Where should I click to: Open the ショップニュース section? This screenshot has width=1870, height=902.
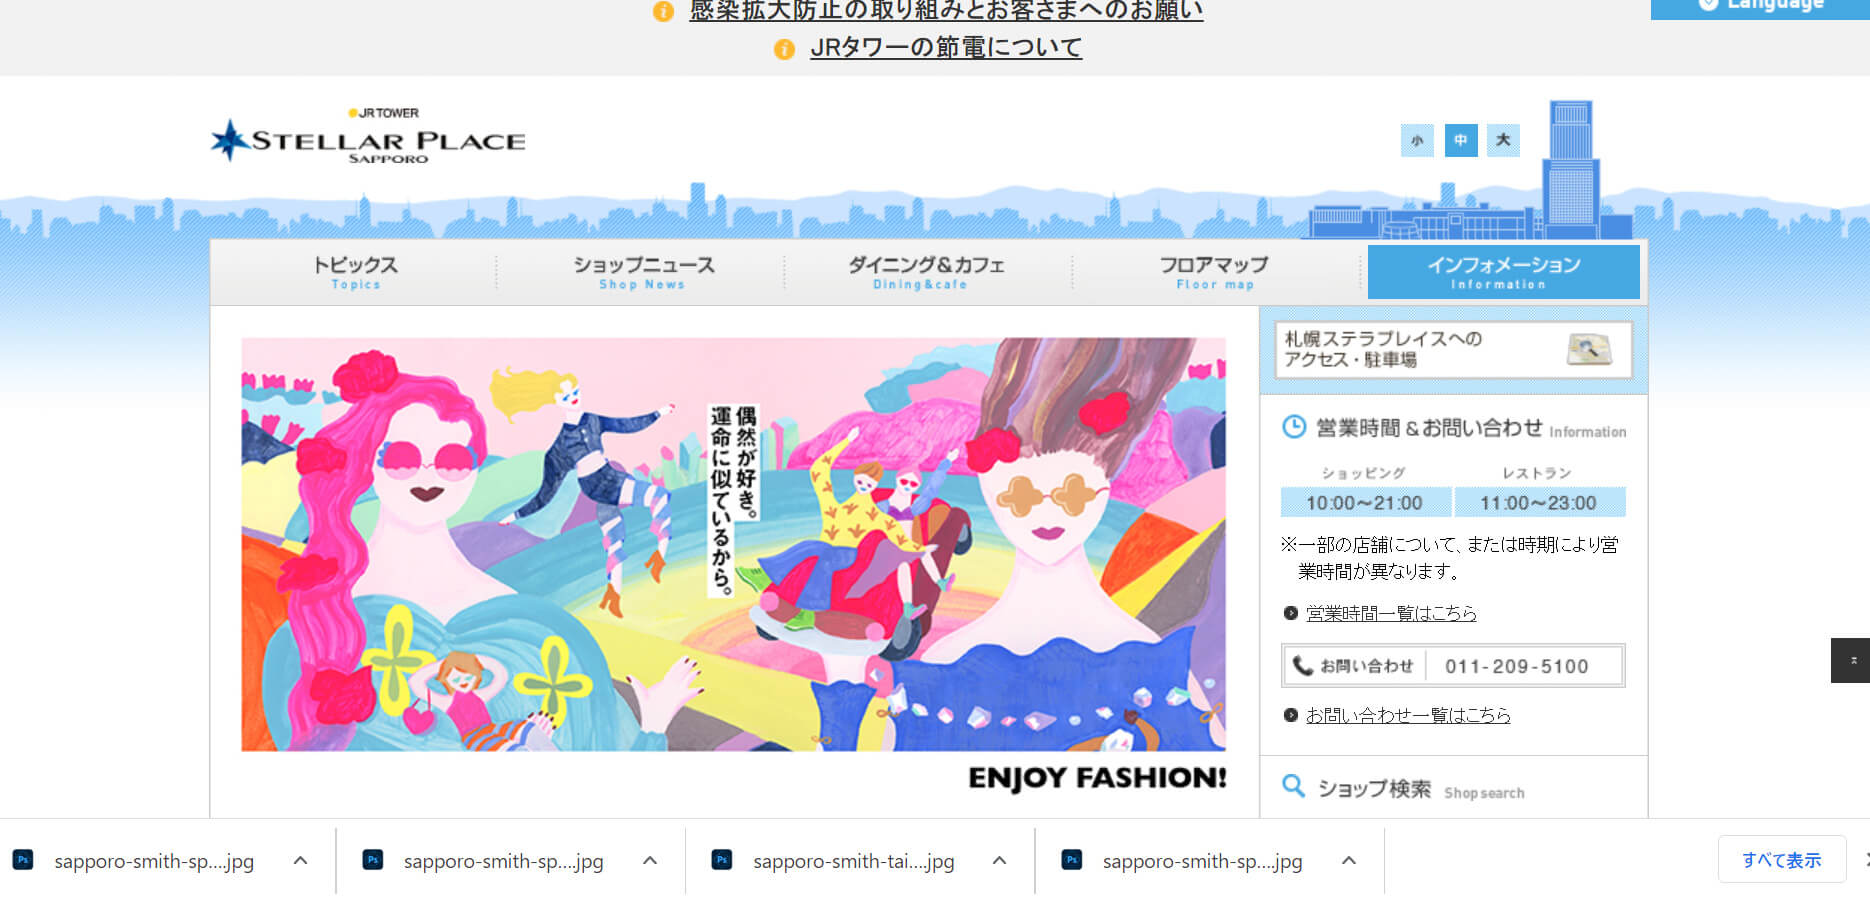coord(643,271)
